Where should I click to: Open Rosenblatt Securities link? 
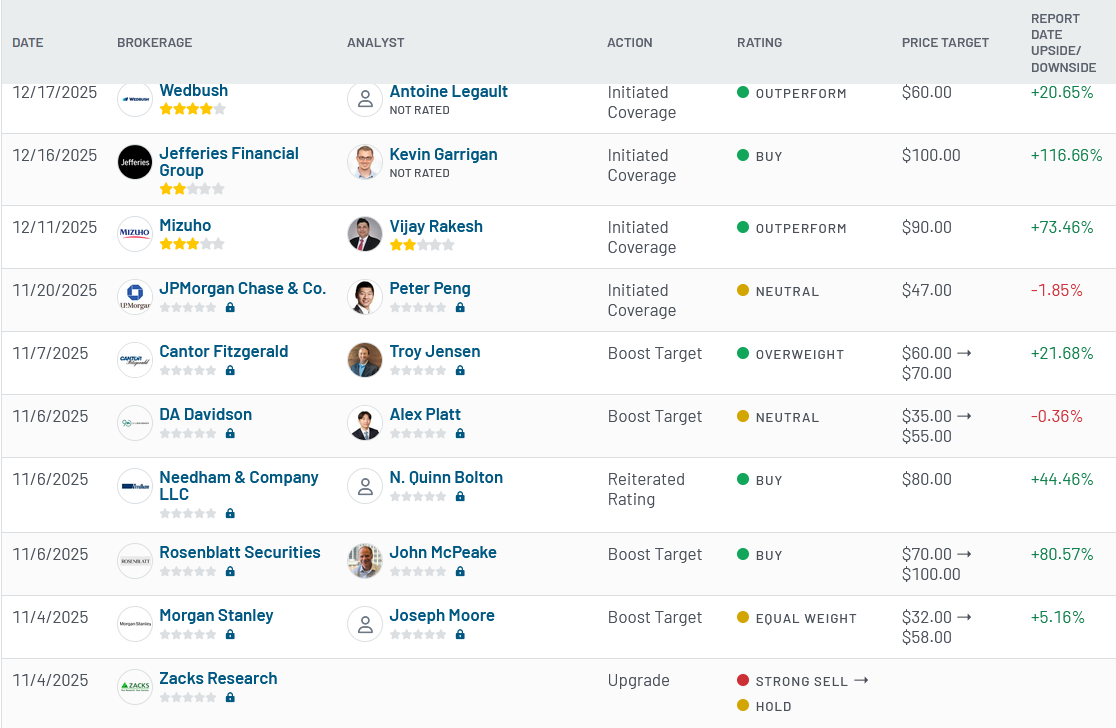[240, 552]
